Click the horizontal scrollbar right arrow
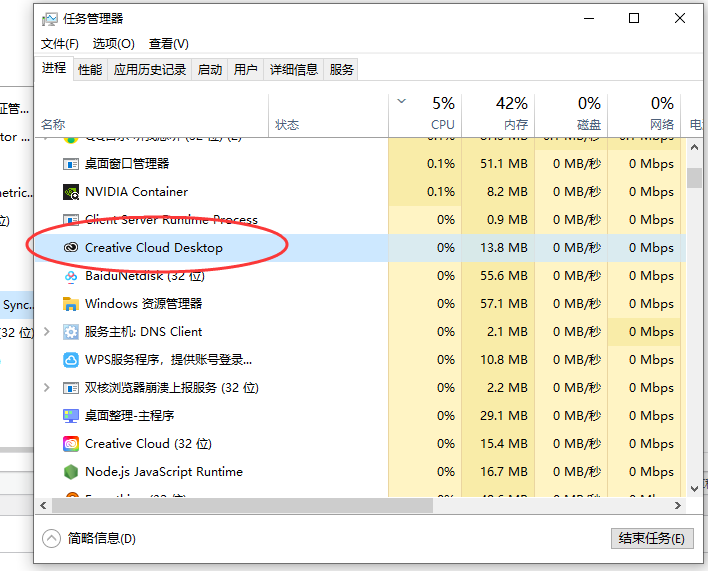This screenshot has width=708, height=571. pos(678,506)
